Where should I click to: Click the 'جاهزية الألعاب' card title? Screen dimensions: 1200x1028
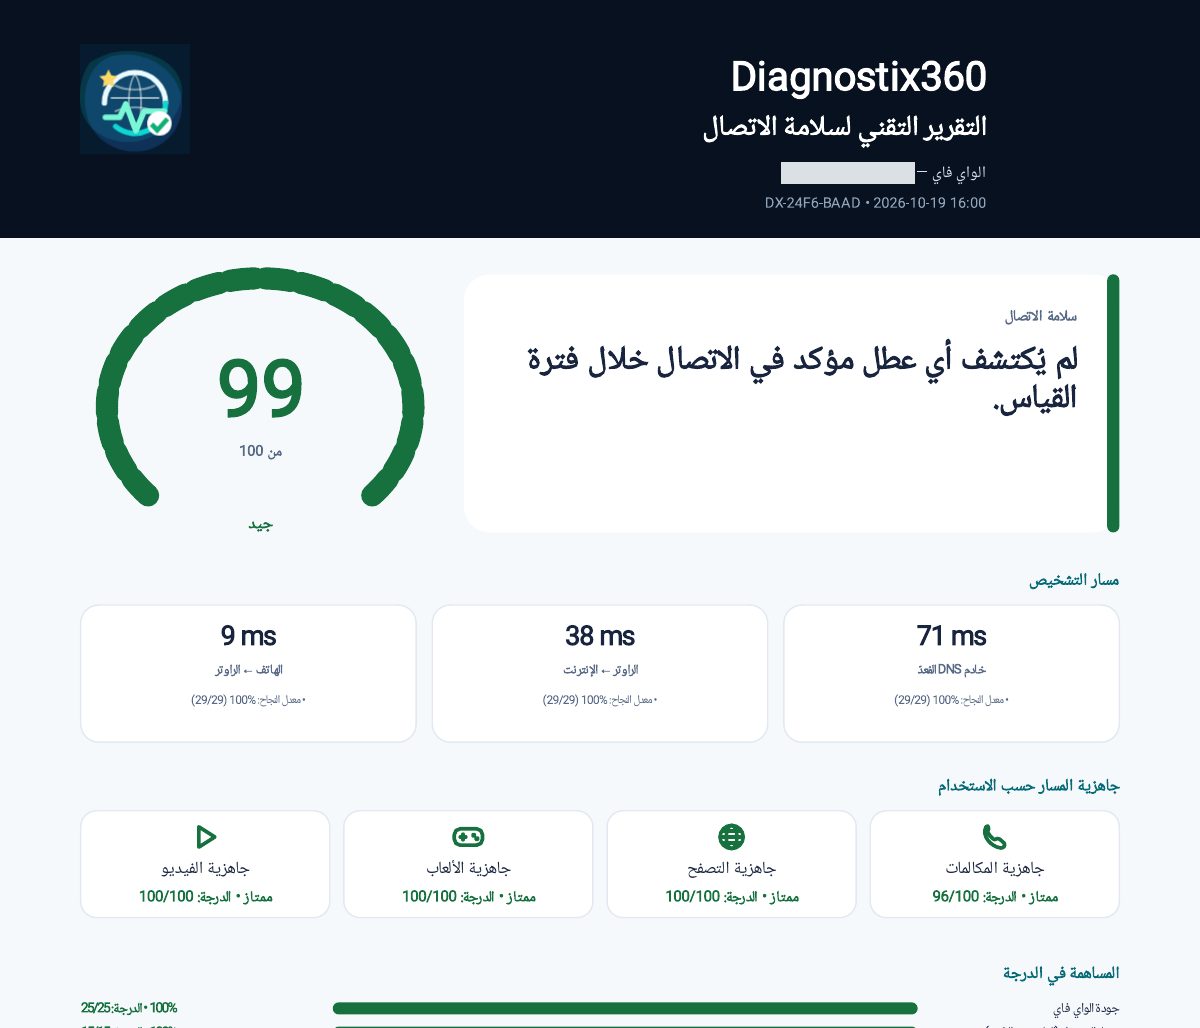click(x=468, y=868)
